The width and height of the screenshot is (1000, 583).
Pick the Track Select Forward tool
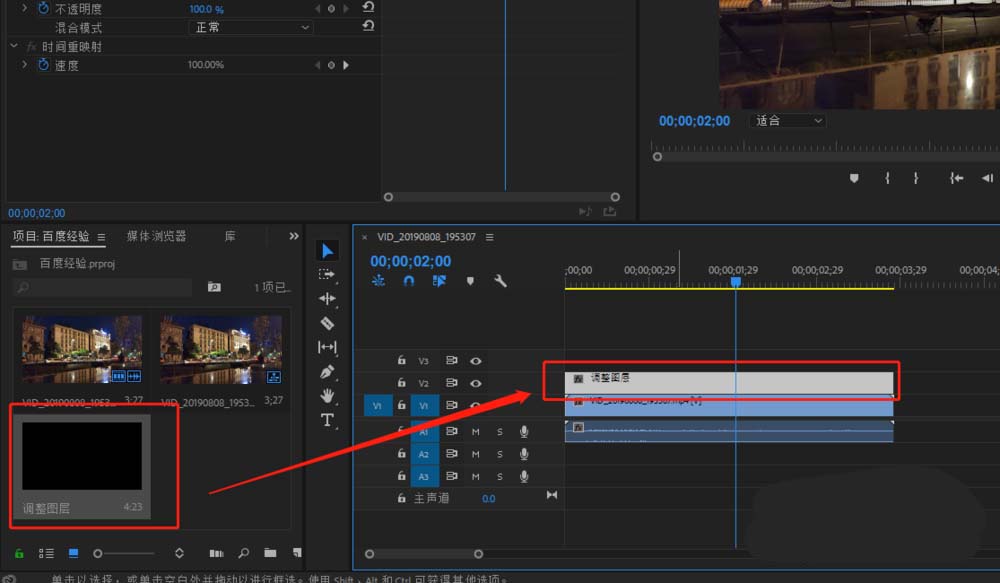click(327, 274)
